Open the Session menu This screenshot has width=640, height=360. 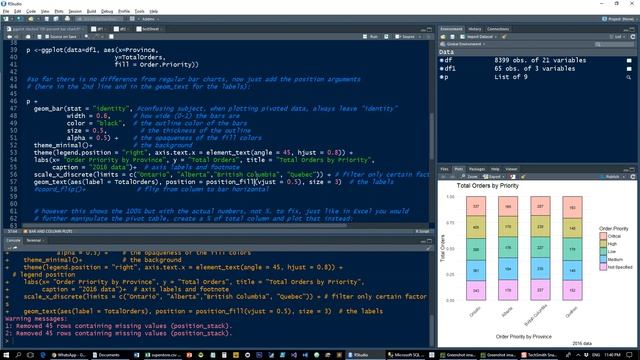75,11
